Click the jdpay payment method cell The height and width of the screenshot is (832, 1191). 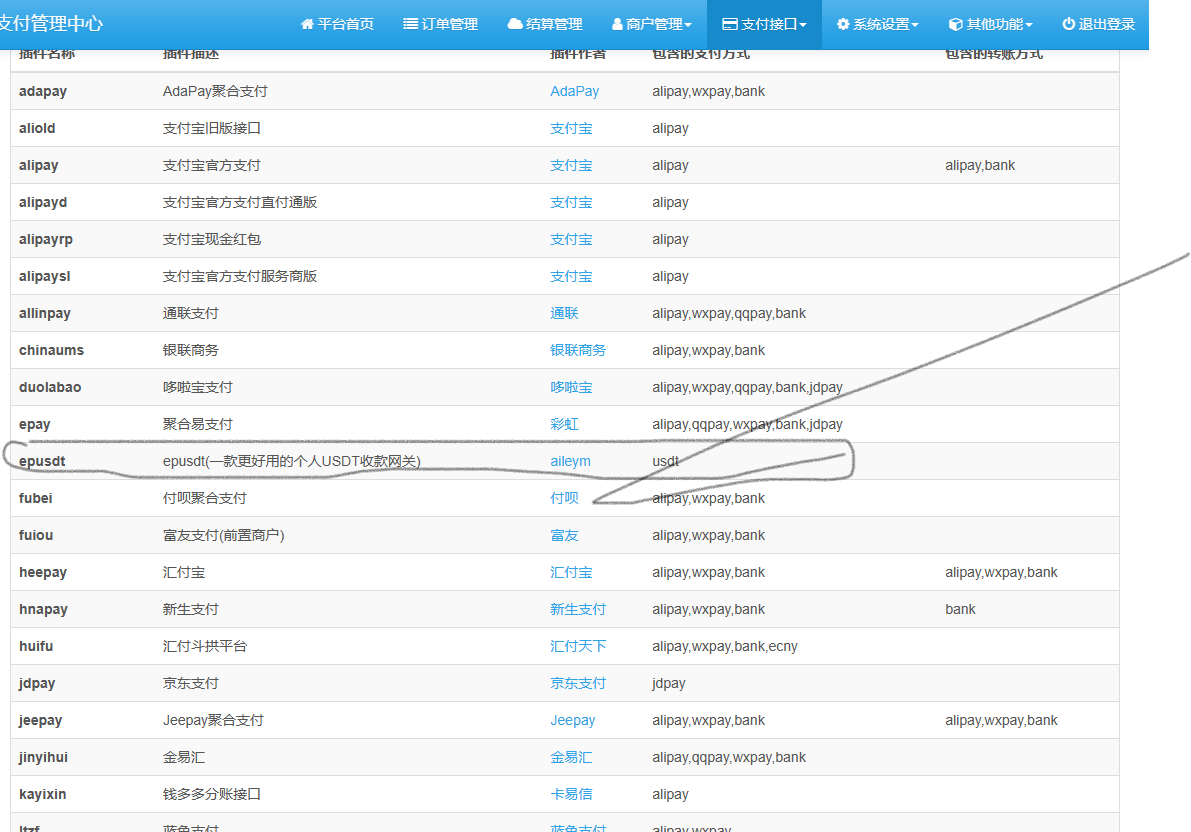tap(668, 684)
